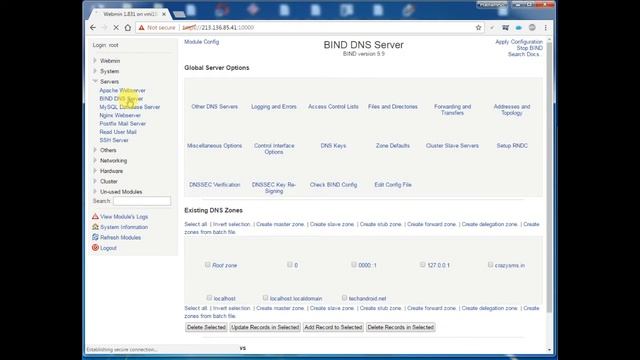
Task: Open DNS Keys options
Action: pos(333,146)
